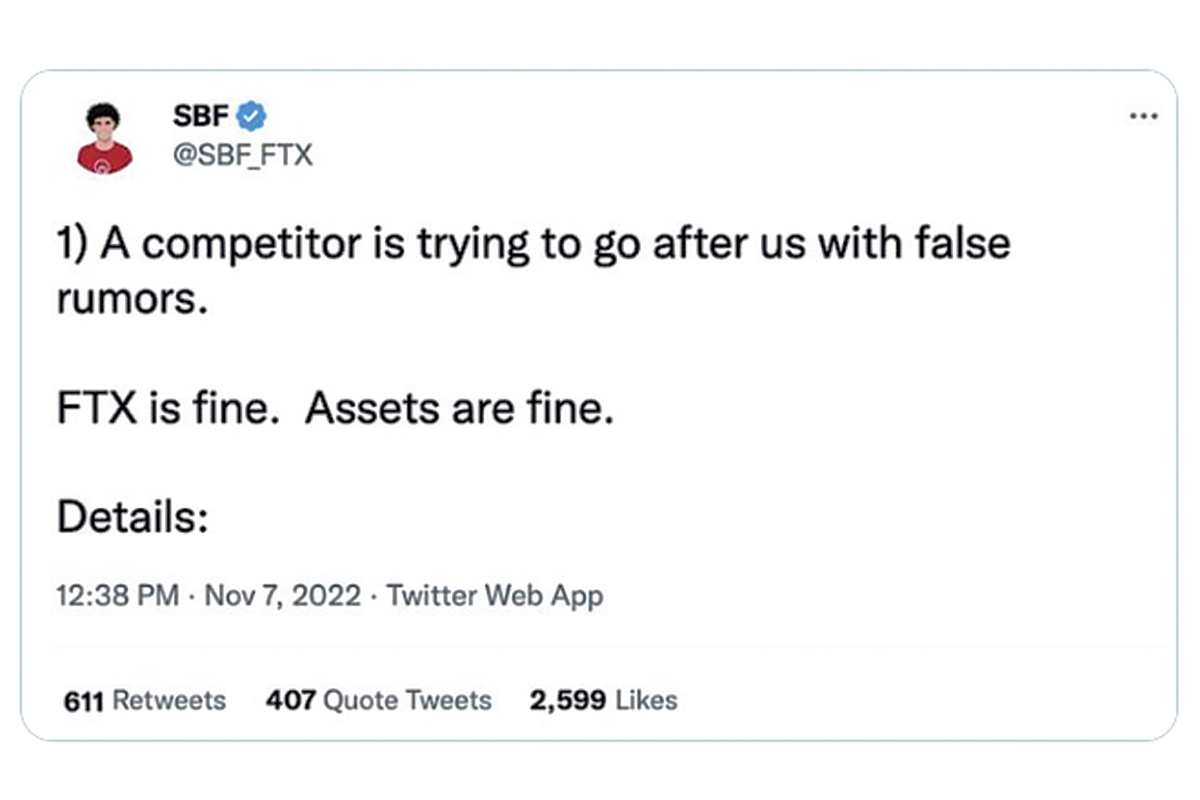Open SBF's profile avatar picture
This screenshot has height=800, width=1200.
tap(105, 138)
